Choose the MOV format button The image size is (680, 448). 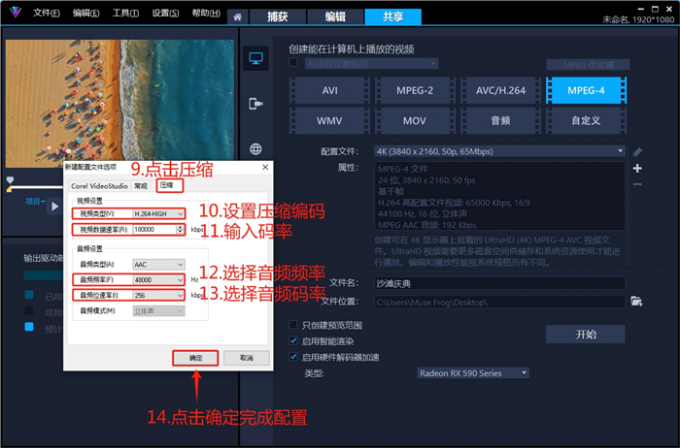(x=415, y=121)
